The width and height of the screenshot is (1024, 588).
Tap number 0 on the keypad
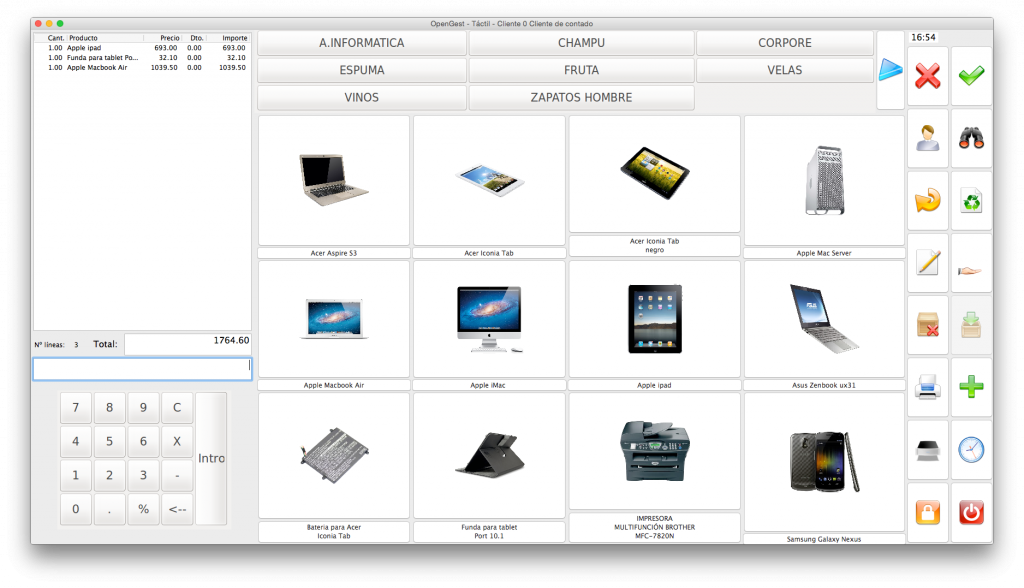[76, 510]
